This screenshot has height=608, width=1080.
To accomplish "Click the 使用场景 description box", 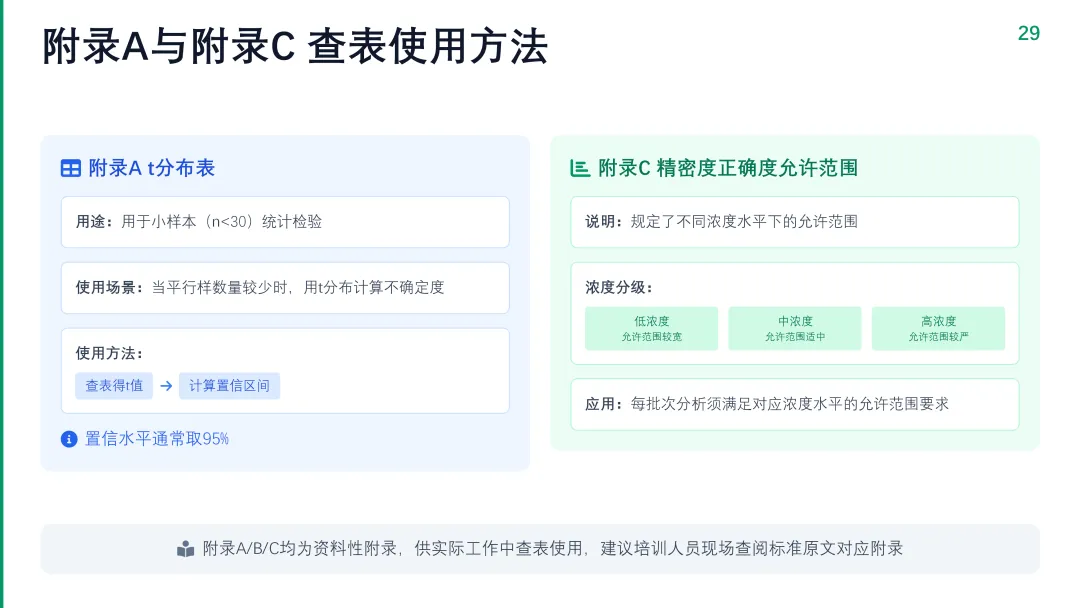I will (285, 288).
